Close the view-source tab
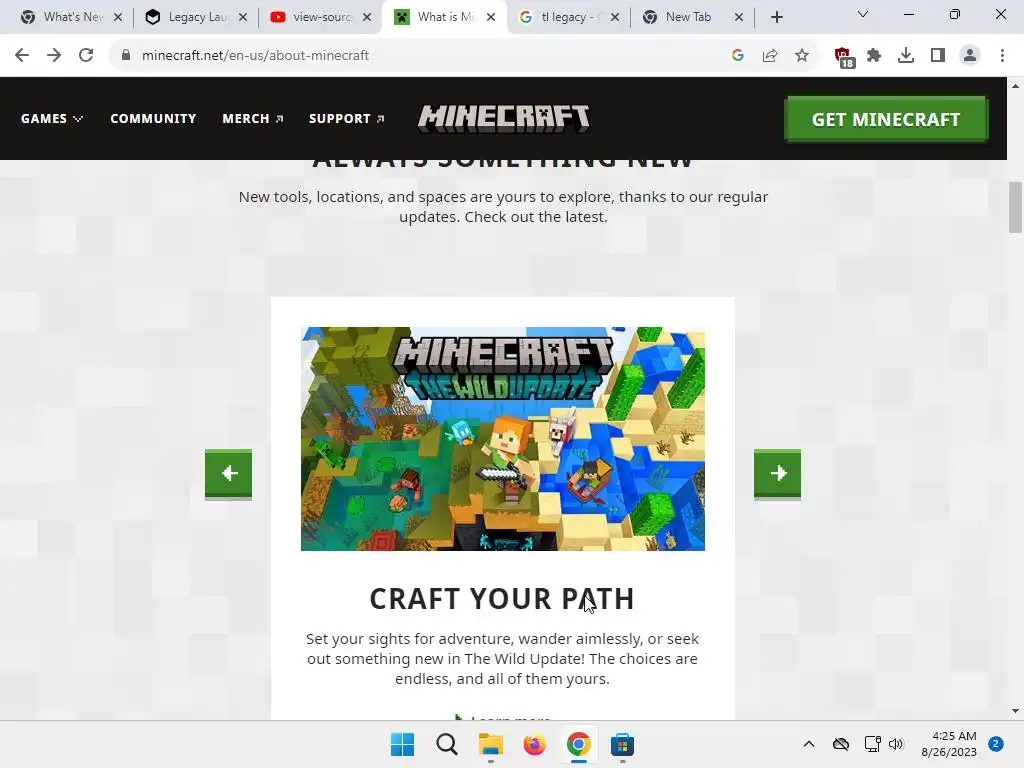Viewport: 1024px width, 768px height. pyautogui.click(x=367, y=17)
